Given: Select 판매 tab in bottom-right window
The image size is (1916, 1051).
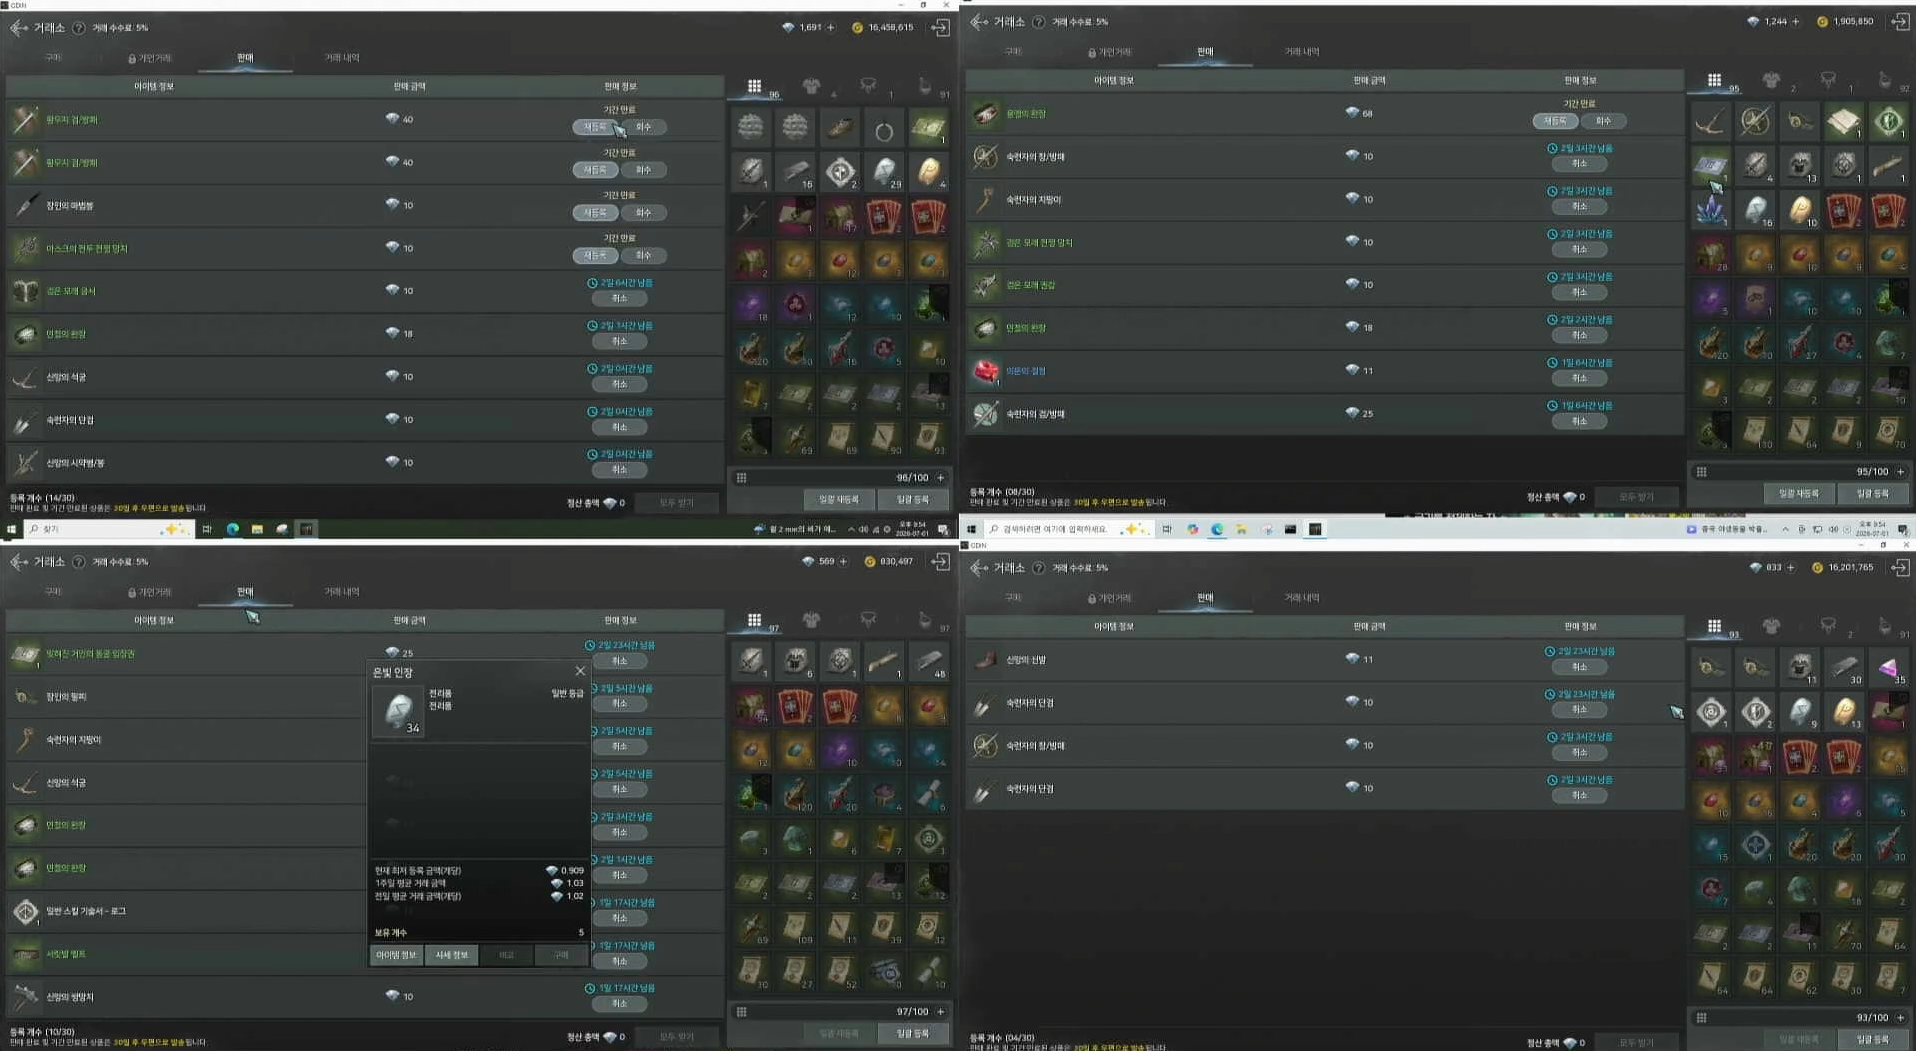Looking at the screenshot, I should coord(1205,598).
